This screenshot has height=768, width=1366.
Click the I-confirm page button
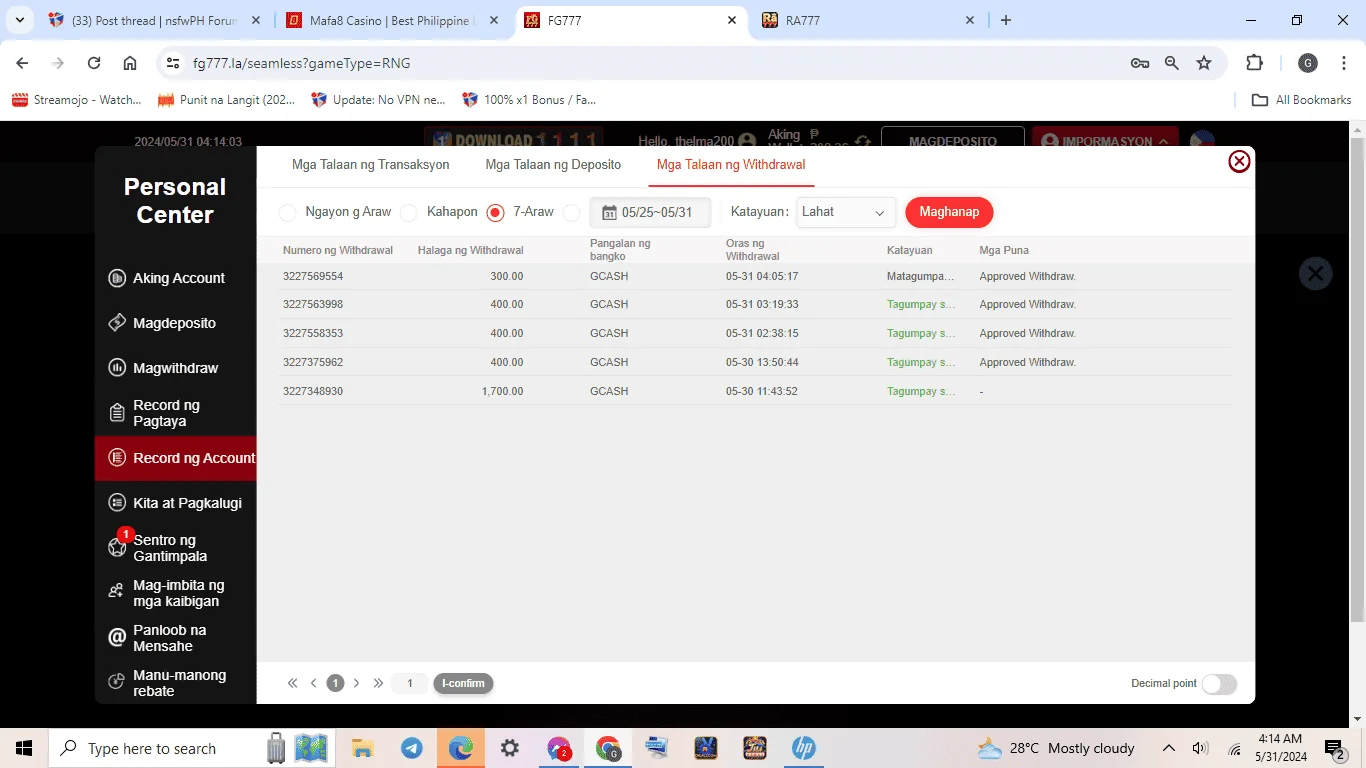click(x=463, y=683)
